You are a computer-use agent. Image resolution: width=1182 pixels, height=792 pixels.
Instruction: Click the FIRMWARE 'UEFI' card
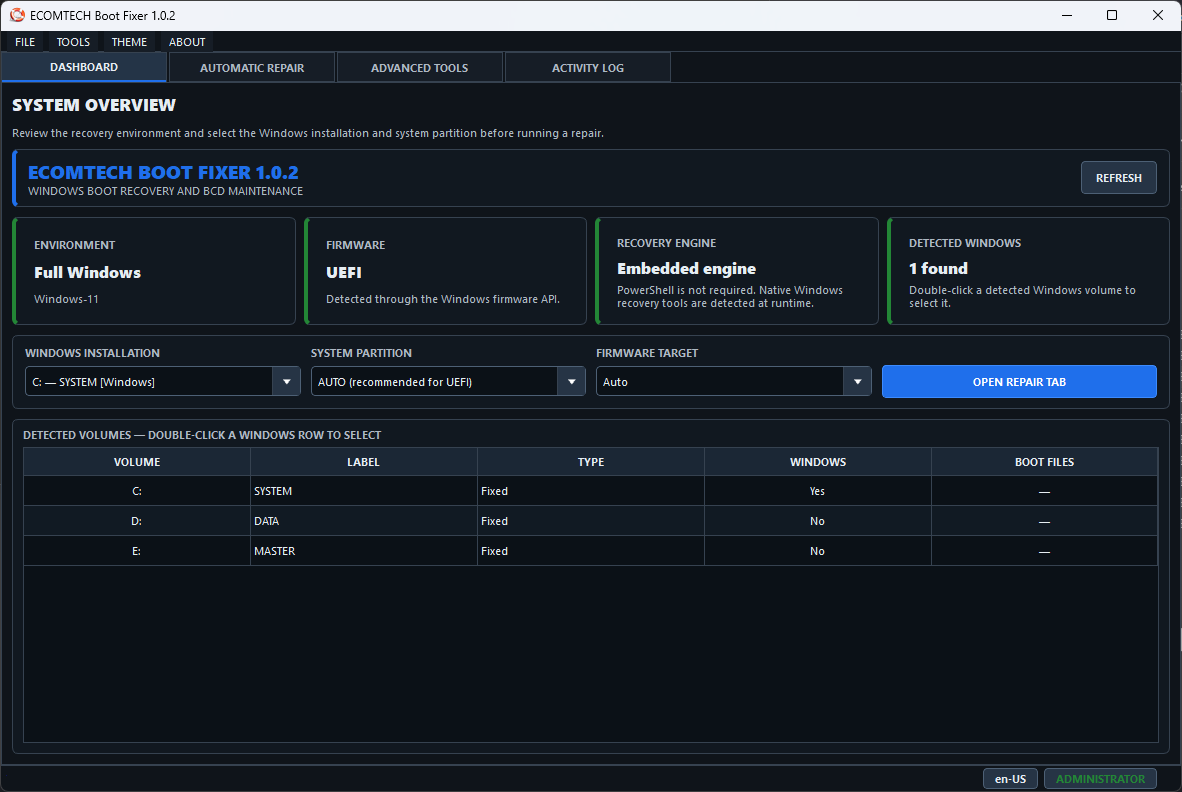click(x=446, y=271)
